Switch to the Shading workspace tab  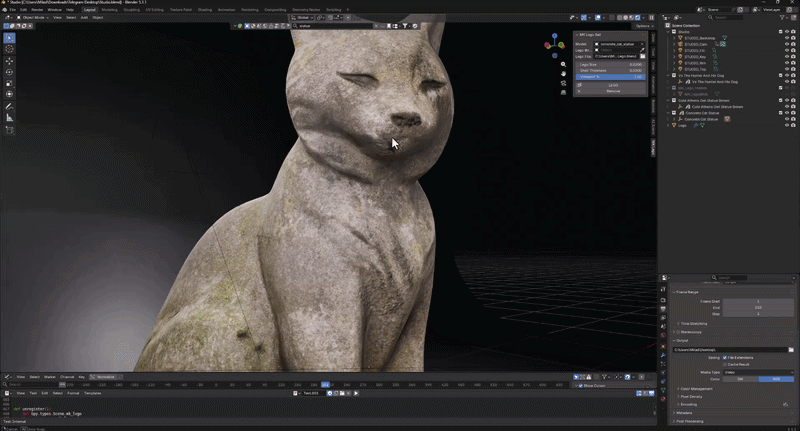(x=205, y=10)
